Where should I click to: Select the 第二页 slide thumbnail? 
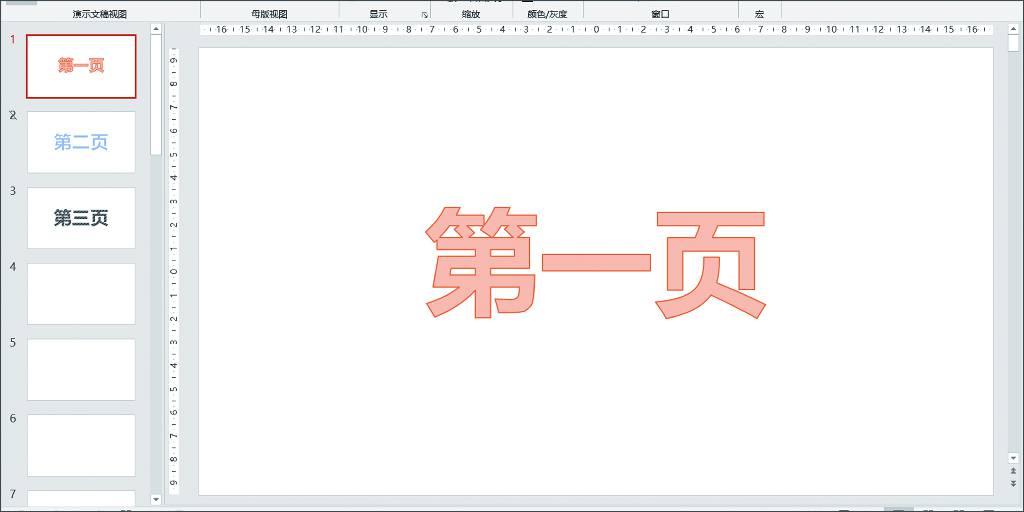[x=81, y=142]
